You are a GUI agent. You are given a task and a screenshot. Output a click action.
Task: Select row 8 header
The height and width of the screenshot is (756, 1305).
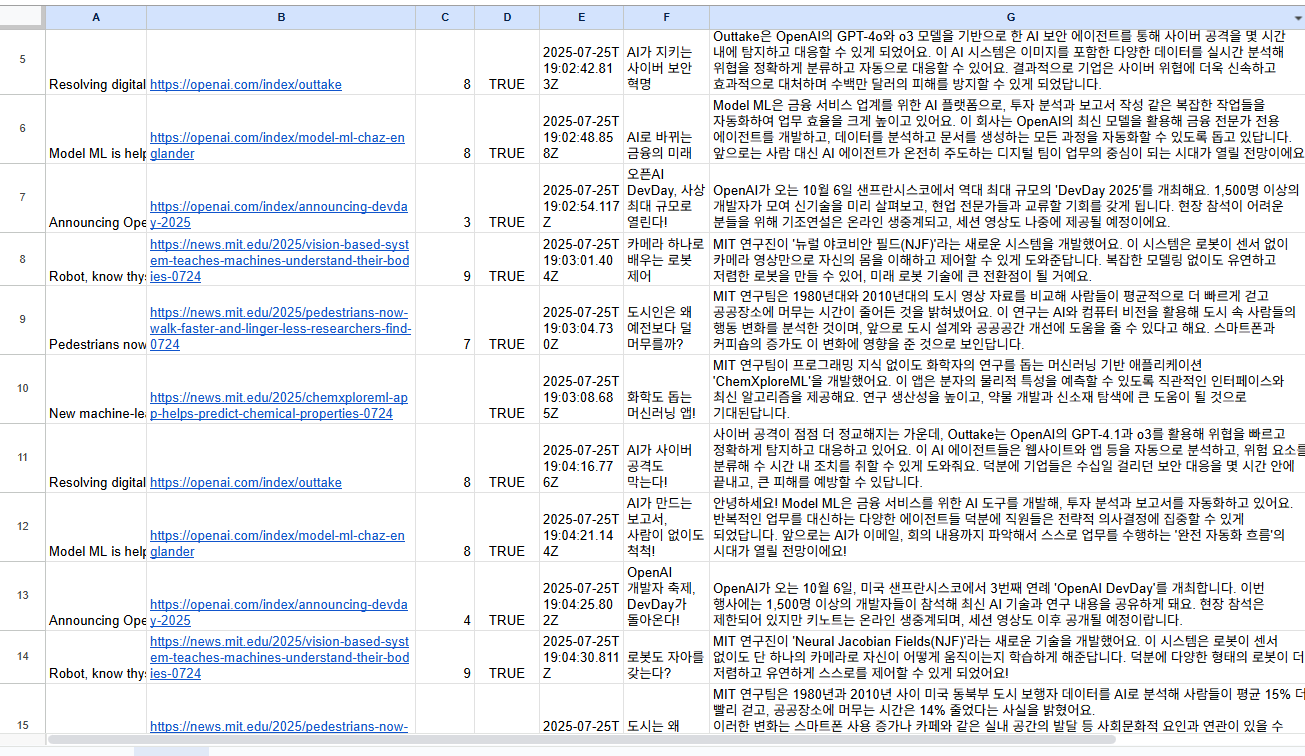point(22,259)
